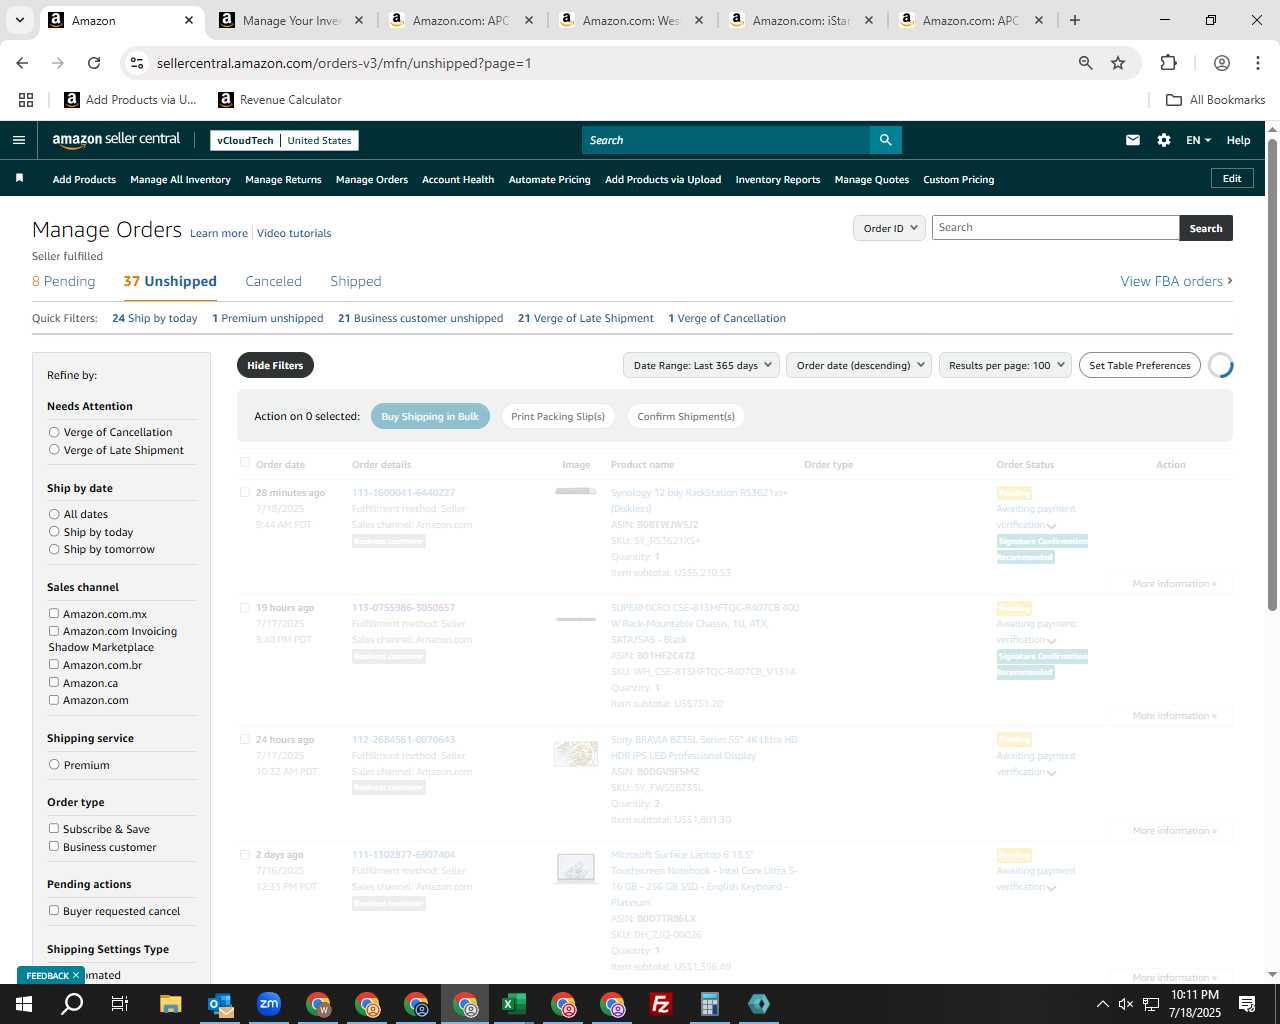
Task: Click the magnifier search button in header
Action: pyautogui.click(x=885, y=140)
